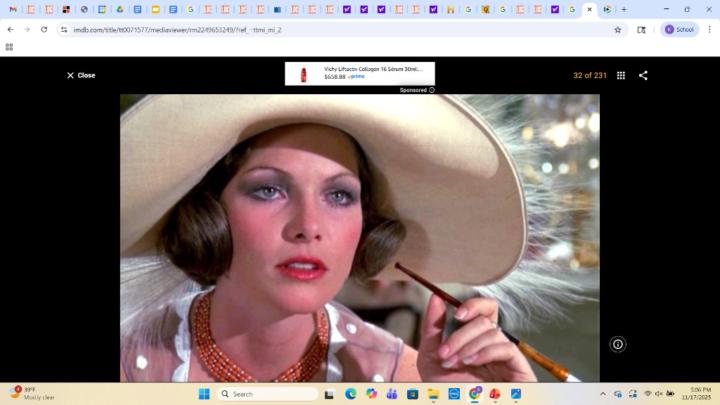View site information icon in address bar
The image size is (720, 405).
click(64, 30)
